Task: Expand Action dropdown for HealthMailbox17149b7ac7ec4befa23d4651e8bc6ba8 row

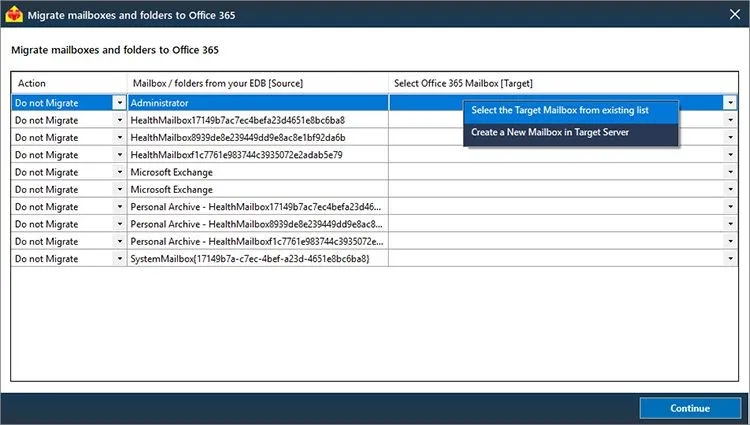Action: point(120,120)
